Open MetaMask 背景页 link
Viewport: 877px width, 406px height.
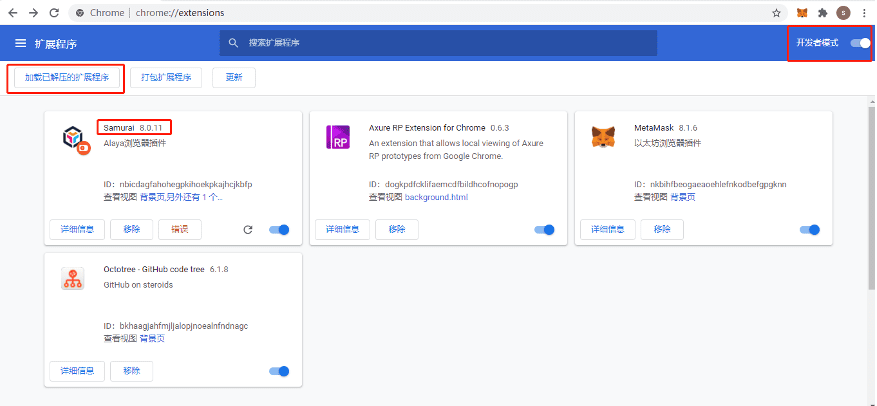(682, 197)
